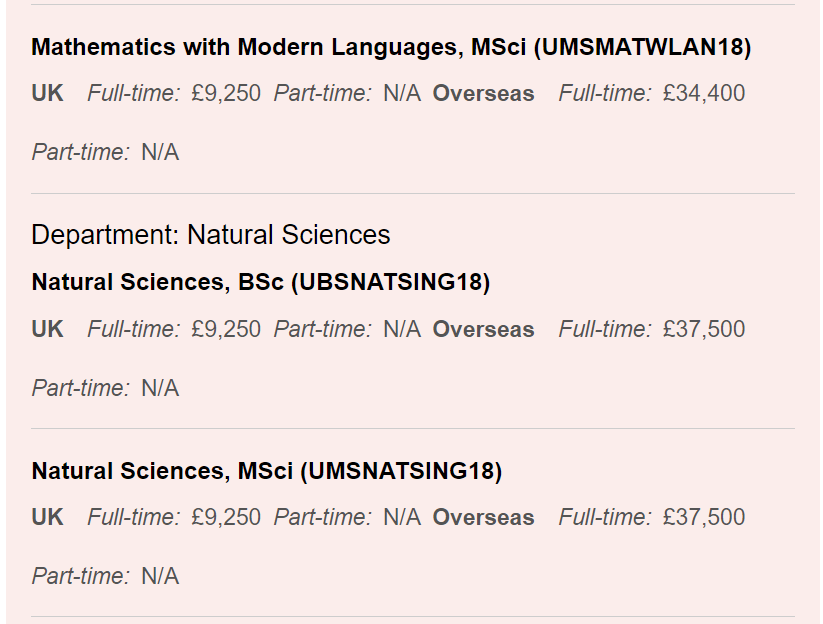This screenshot has height=624, width=823.
Task: Click UK label under Natural Sciences BSc
Action: (x=47, y=329)
